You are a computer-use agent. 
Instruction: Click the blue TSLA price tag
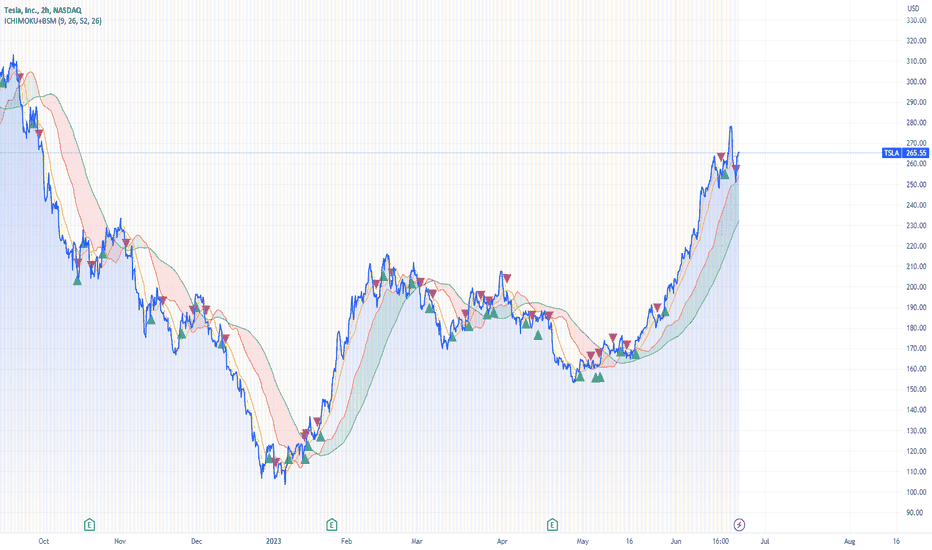[892, 153]
